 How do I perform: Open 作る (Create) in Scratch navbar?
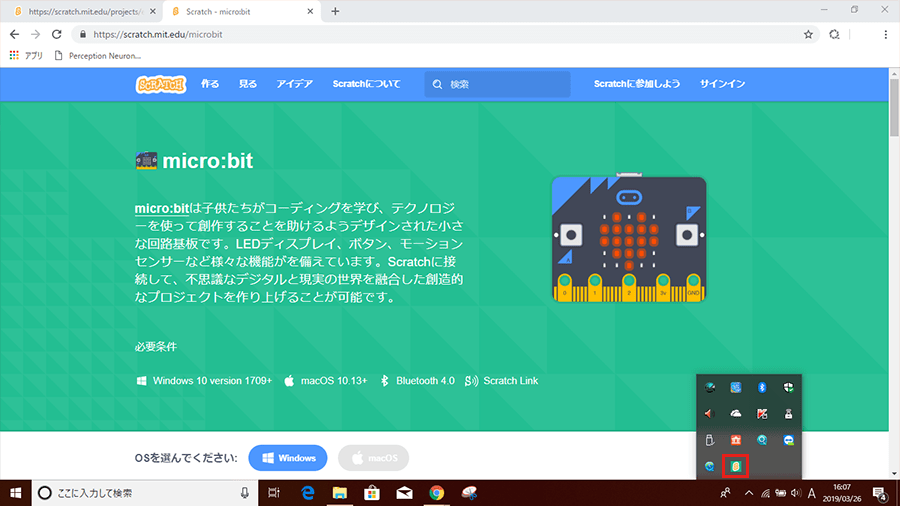click(210, 84)
